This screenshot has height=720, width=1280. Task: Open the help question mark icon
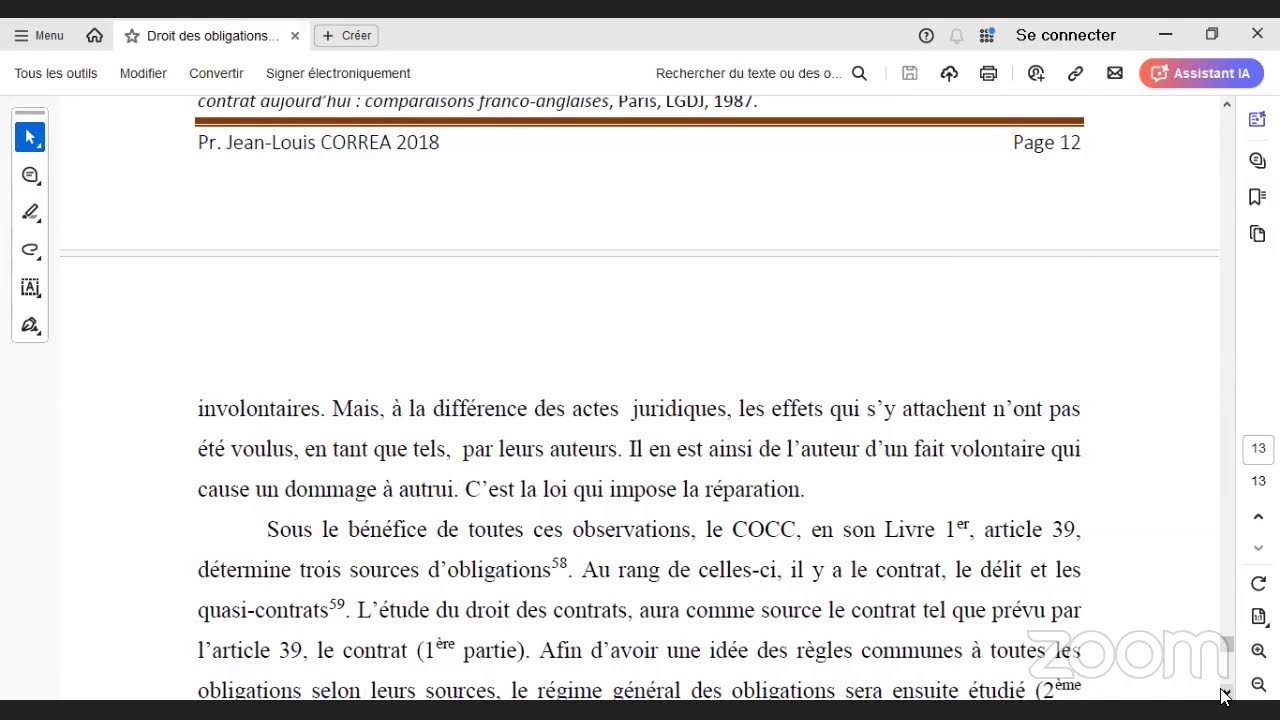926,35
